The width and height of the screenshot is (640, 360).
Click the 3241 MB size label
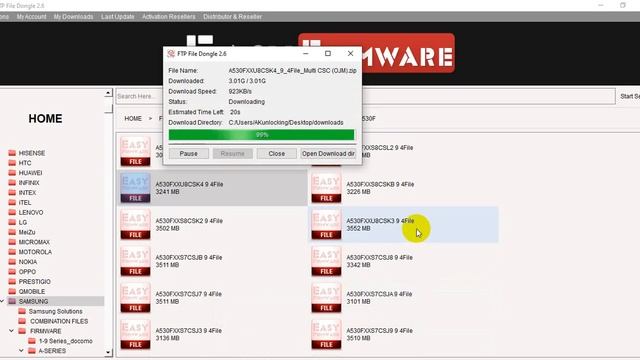[167, 191]
